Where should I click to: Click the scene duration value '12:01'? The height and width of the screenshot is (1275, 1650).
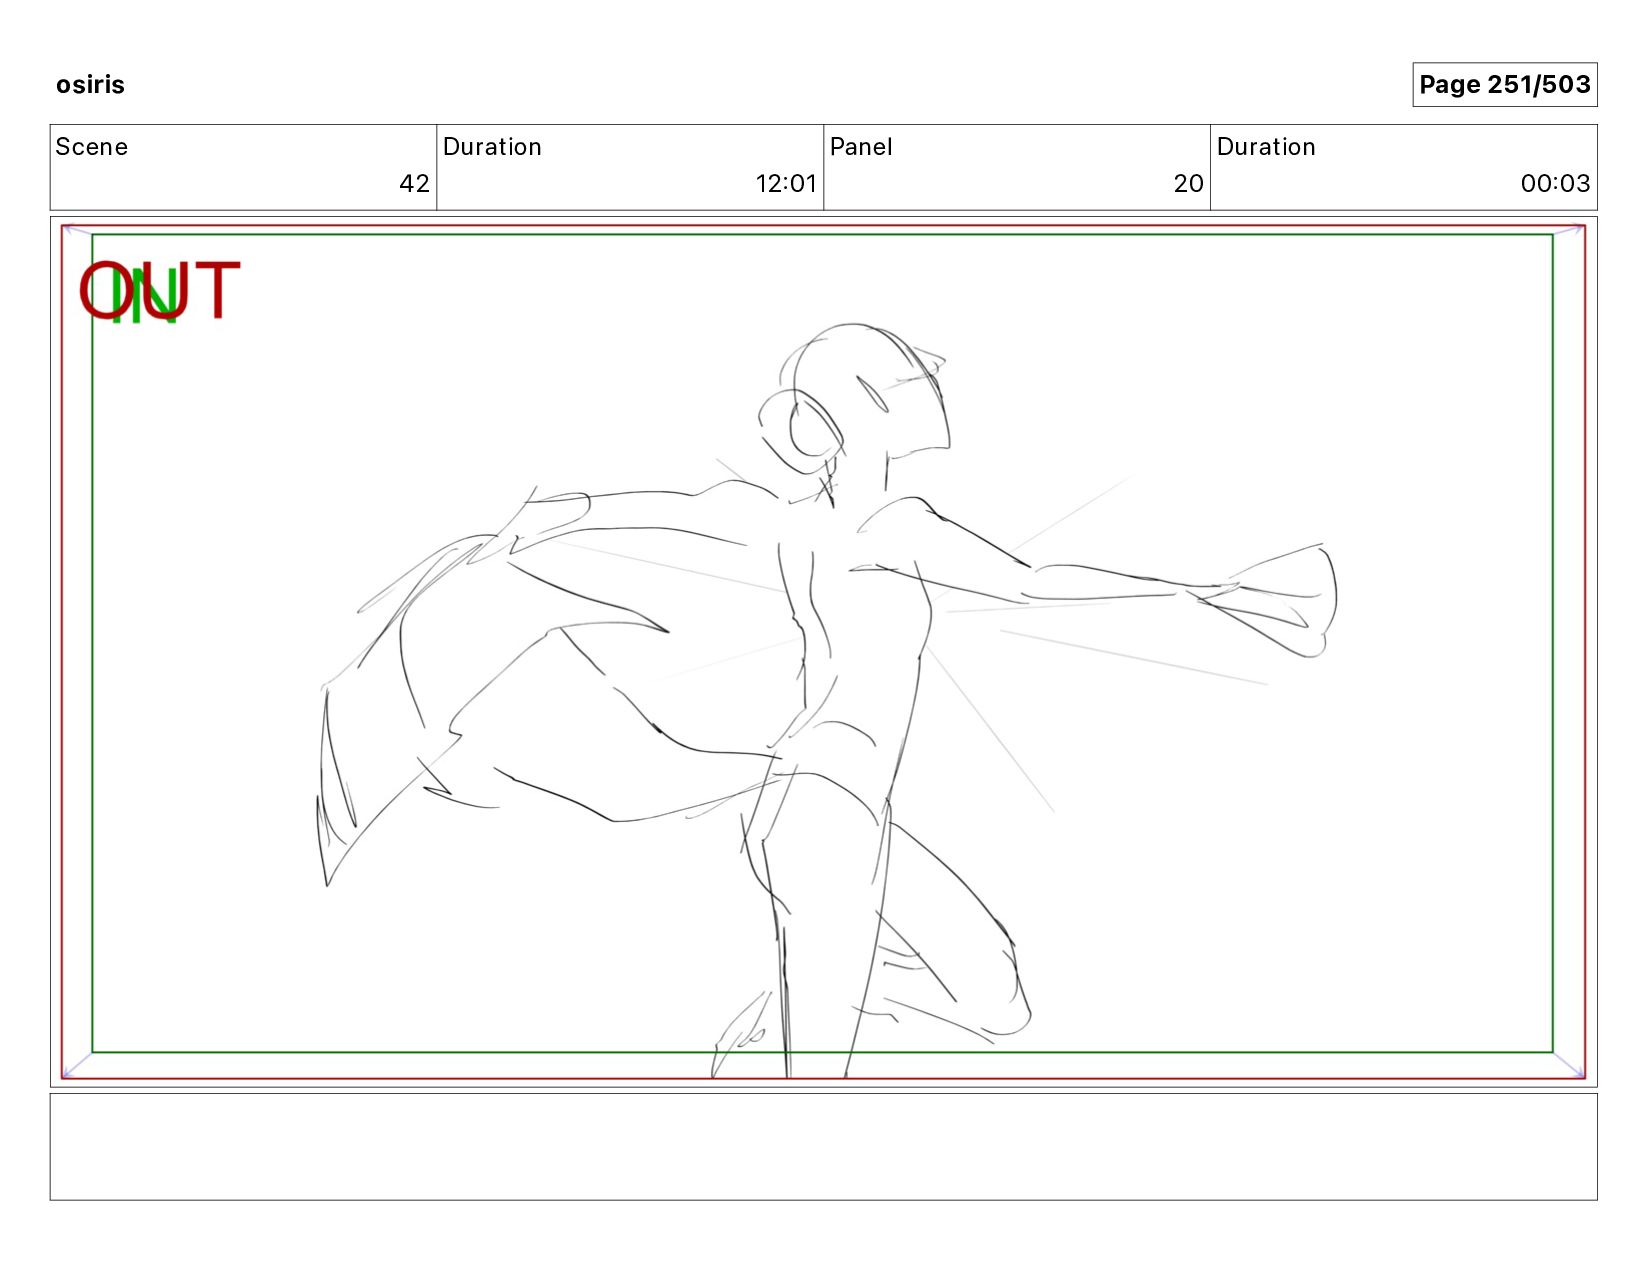pyautogui.click(x=786, y=183)
